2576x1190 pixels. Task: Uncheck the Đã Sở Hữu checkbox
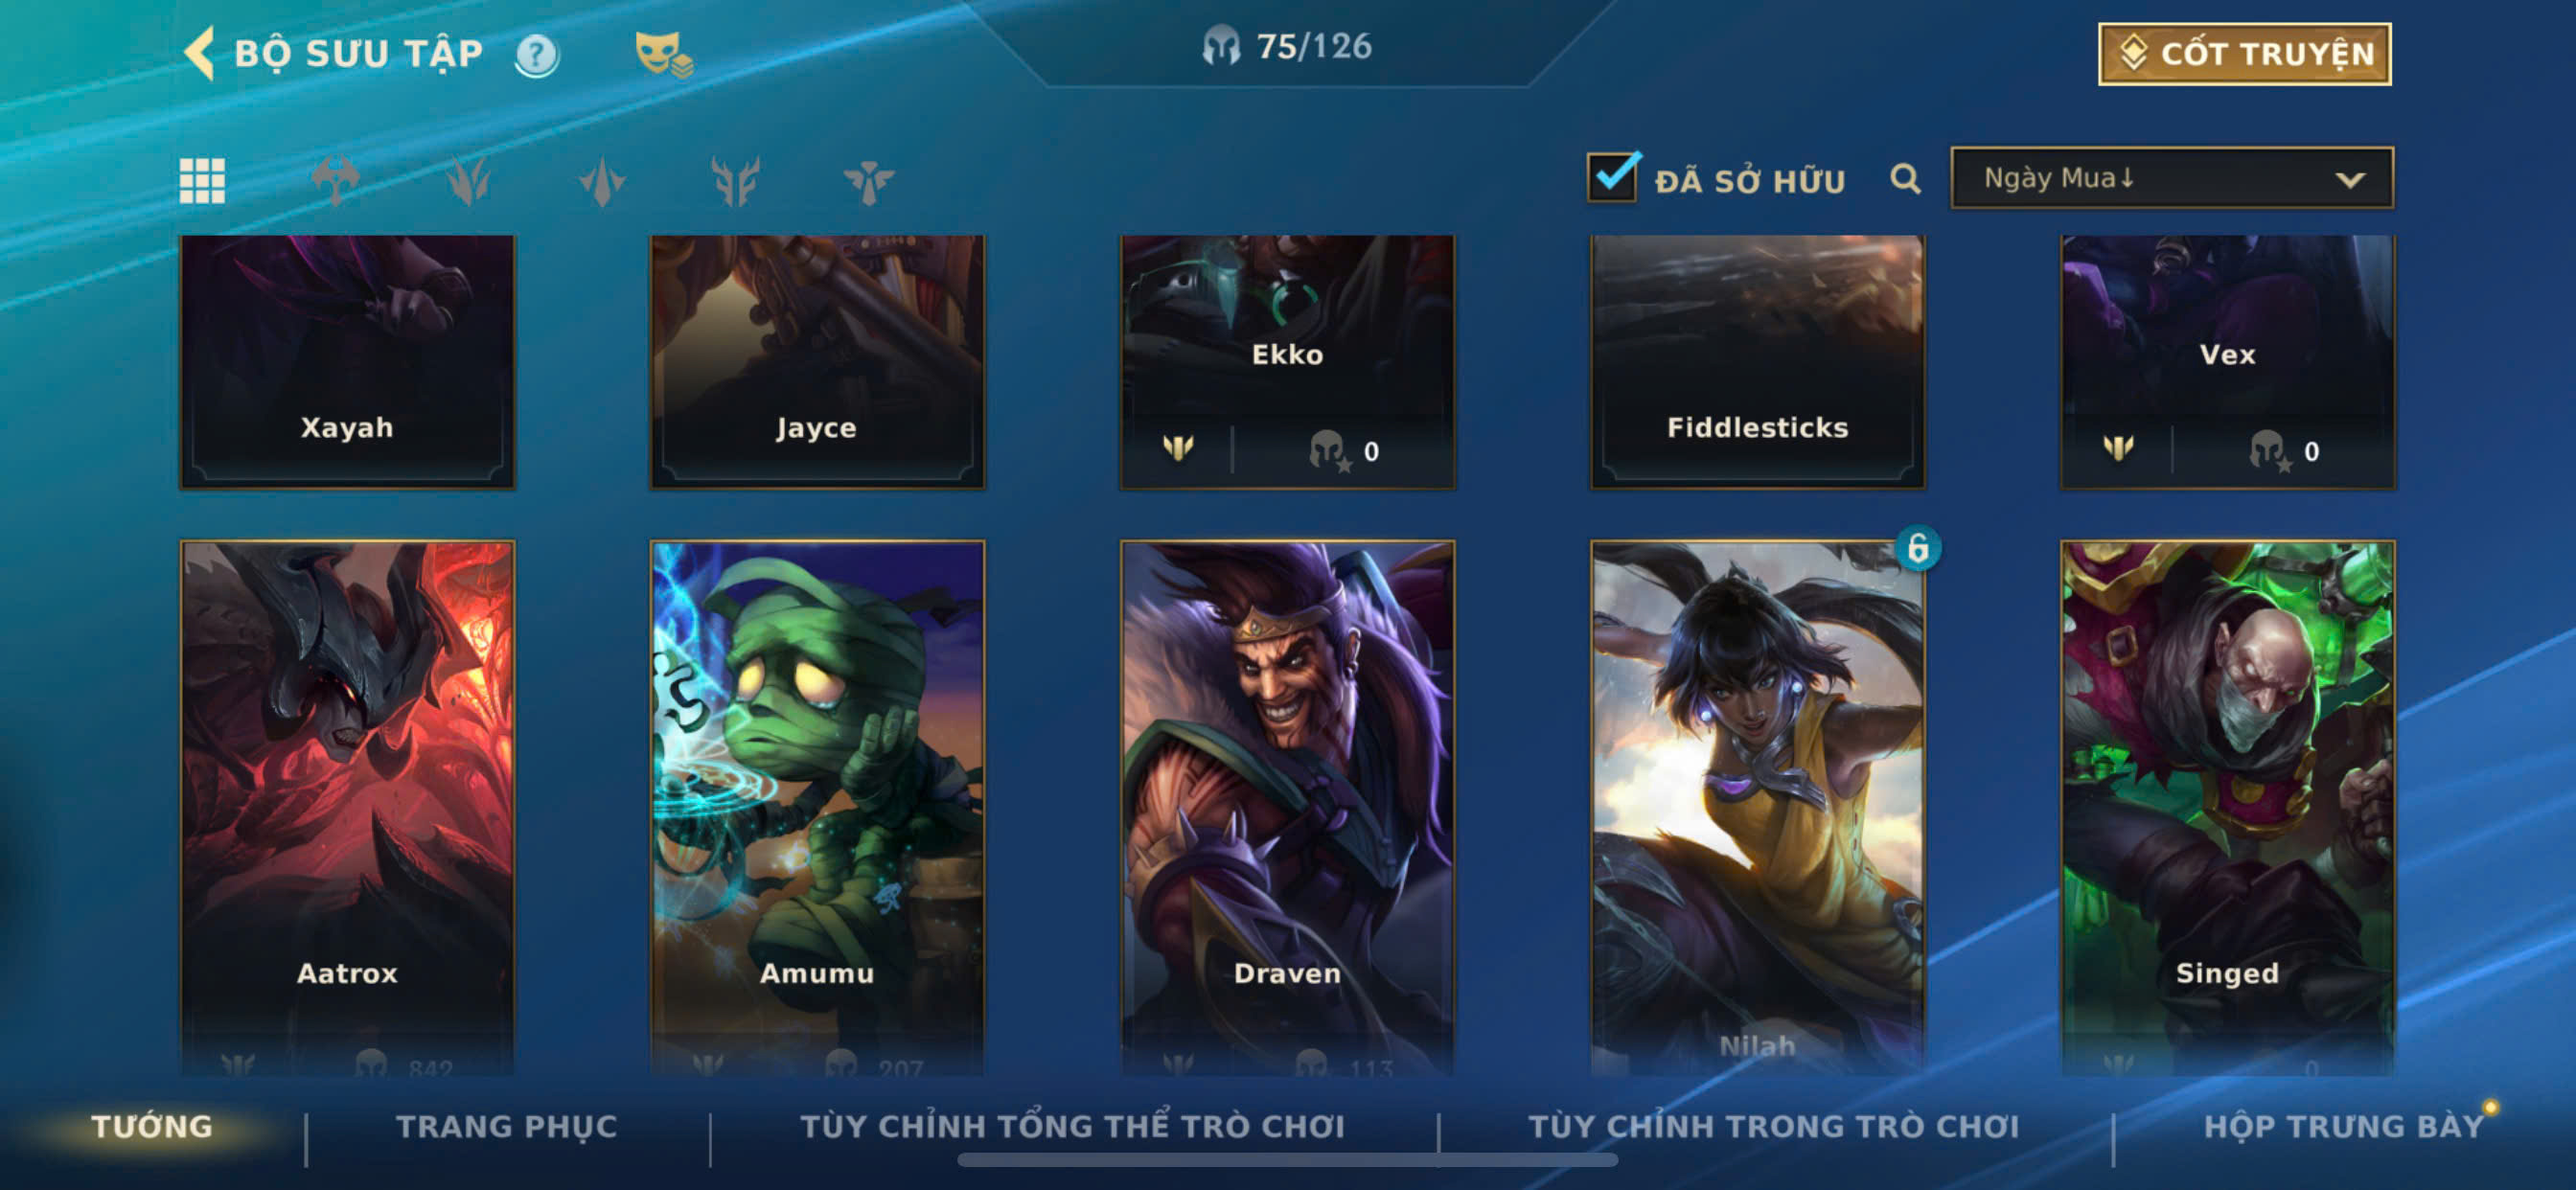(1613, 177)
